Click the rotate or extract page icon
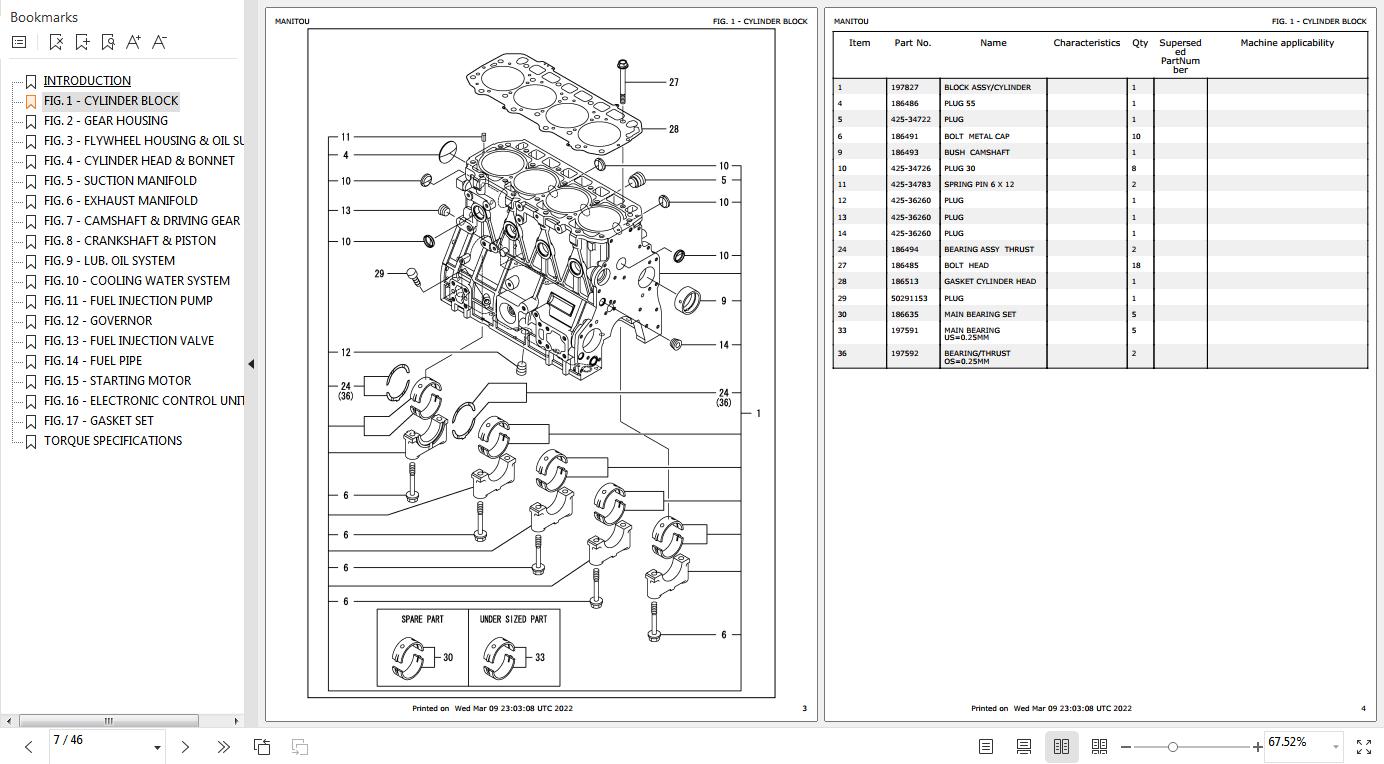Screen dimensions: 1384x764 (262, 746)
